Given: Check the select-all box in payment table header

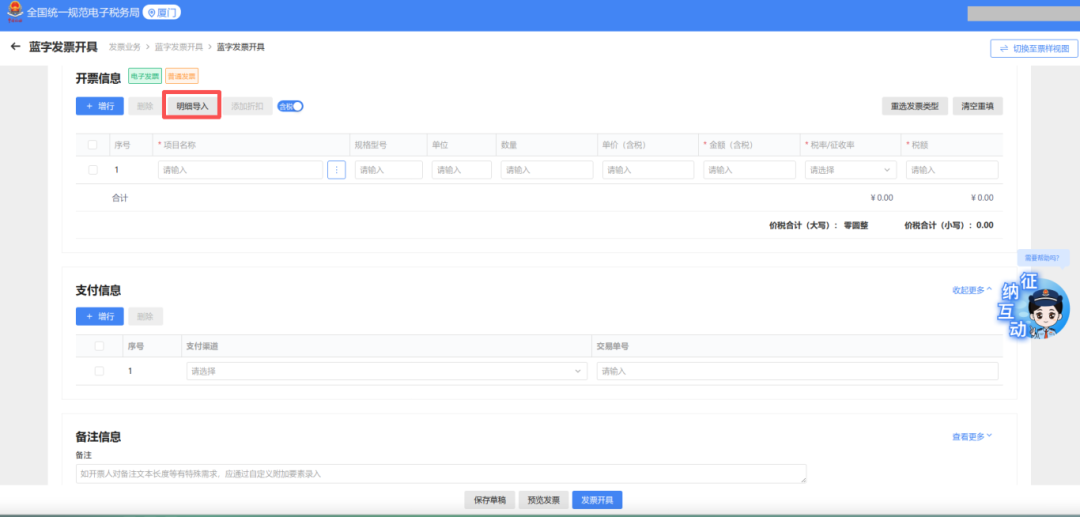Looking at the screenshot, I should tap(99, 346).
